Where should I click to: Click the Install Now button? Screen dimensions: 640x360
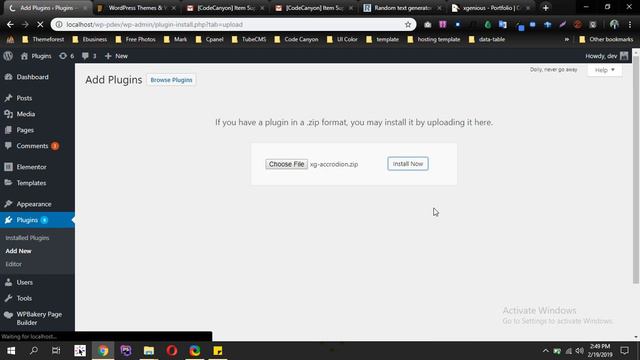[408, 164]
